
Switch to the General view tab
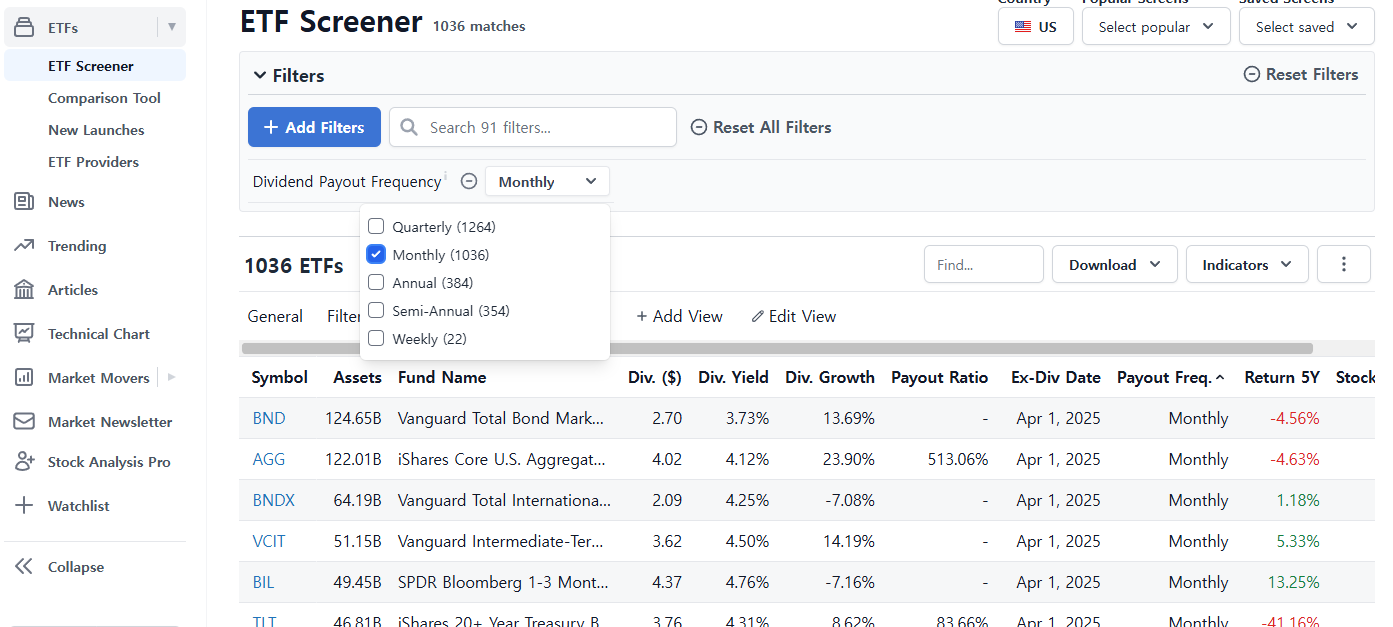point(275,316)
